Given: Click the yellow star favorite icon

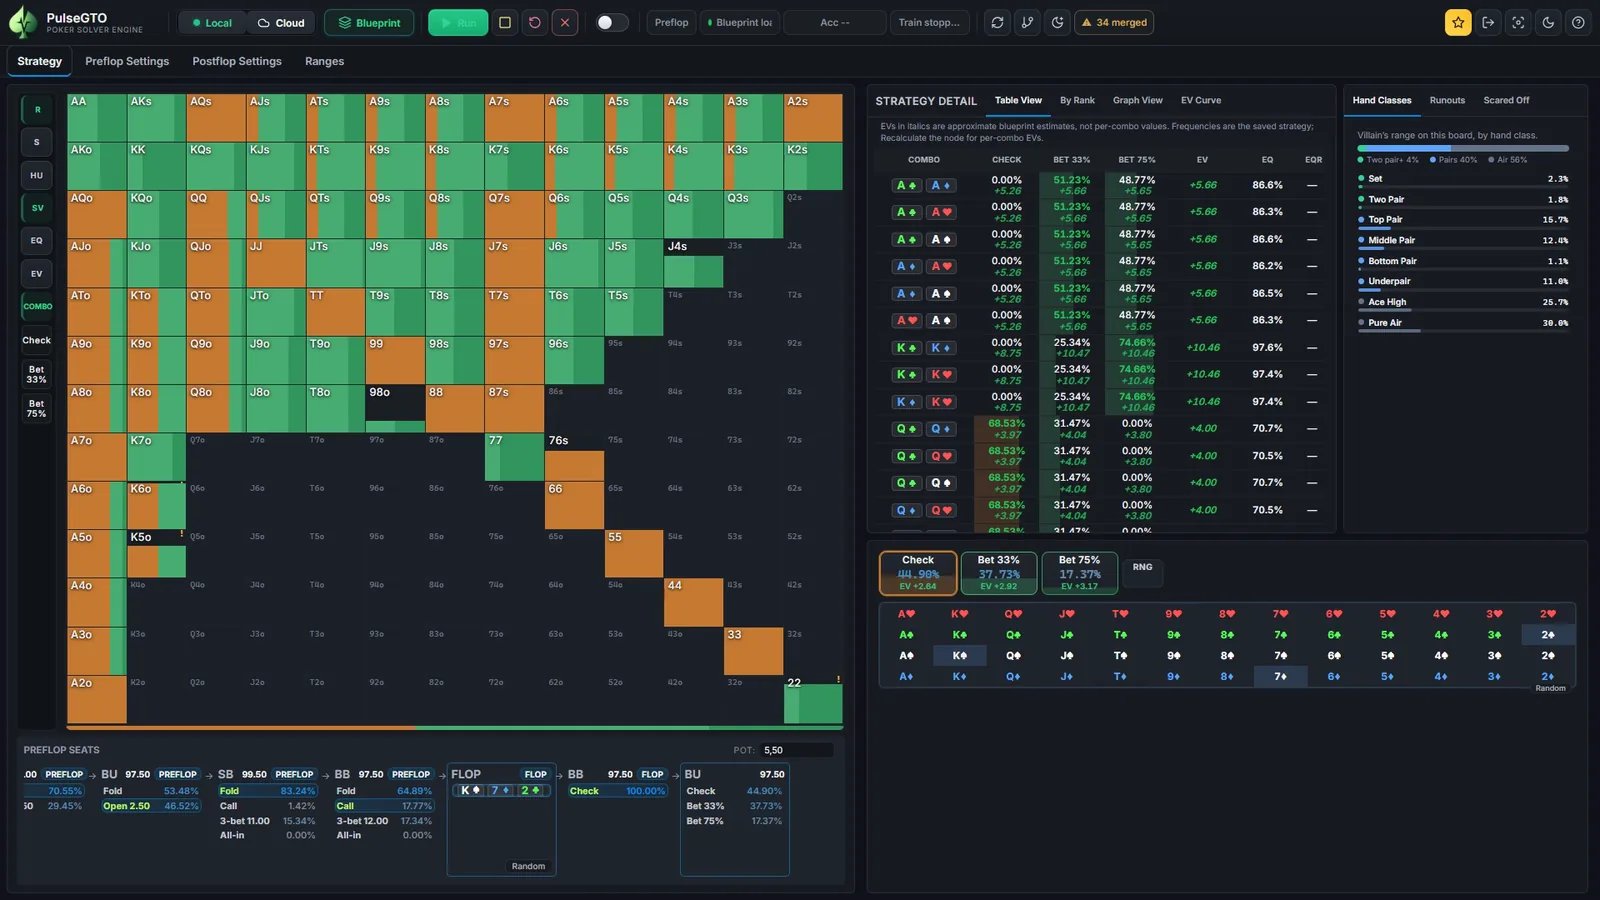Looking at the screenshot, I should [1458, 22].
